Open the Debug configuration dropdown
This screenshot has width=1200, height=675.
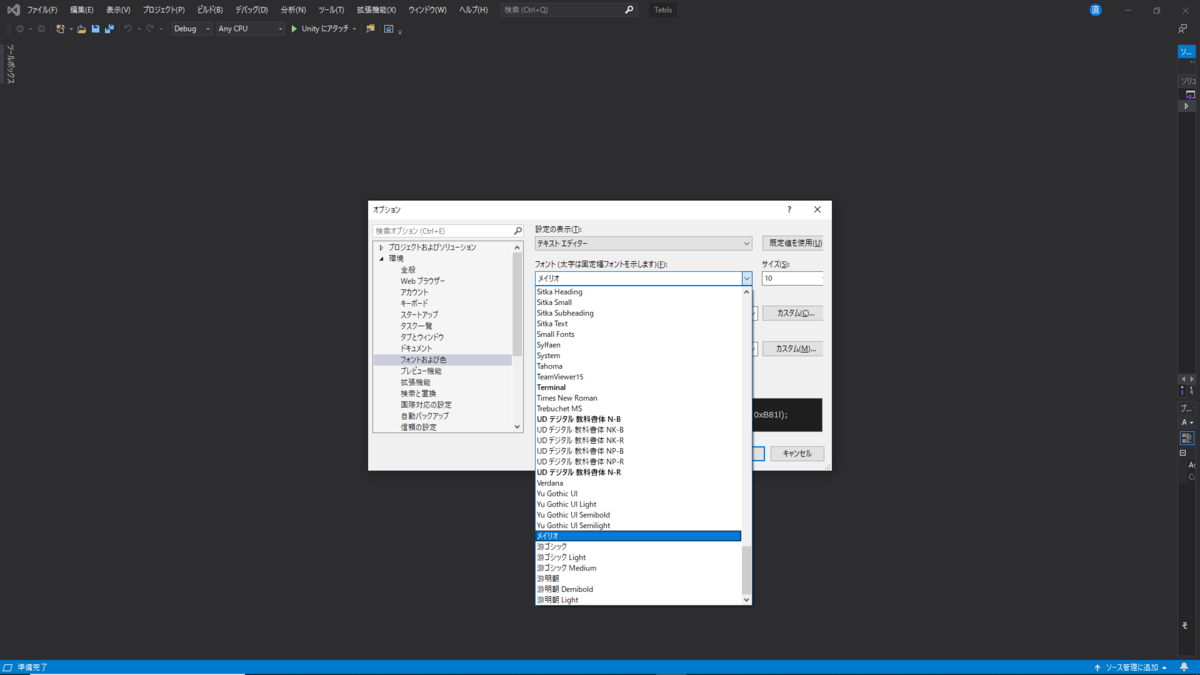pyautogui.click(x=192, y=29)
